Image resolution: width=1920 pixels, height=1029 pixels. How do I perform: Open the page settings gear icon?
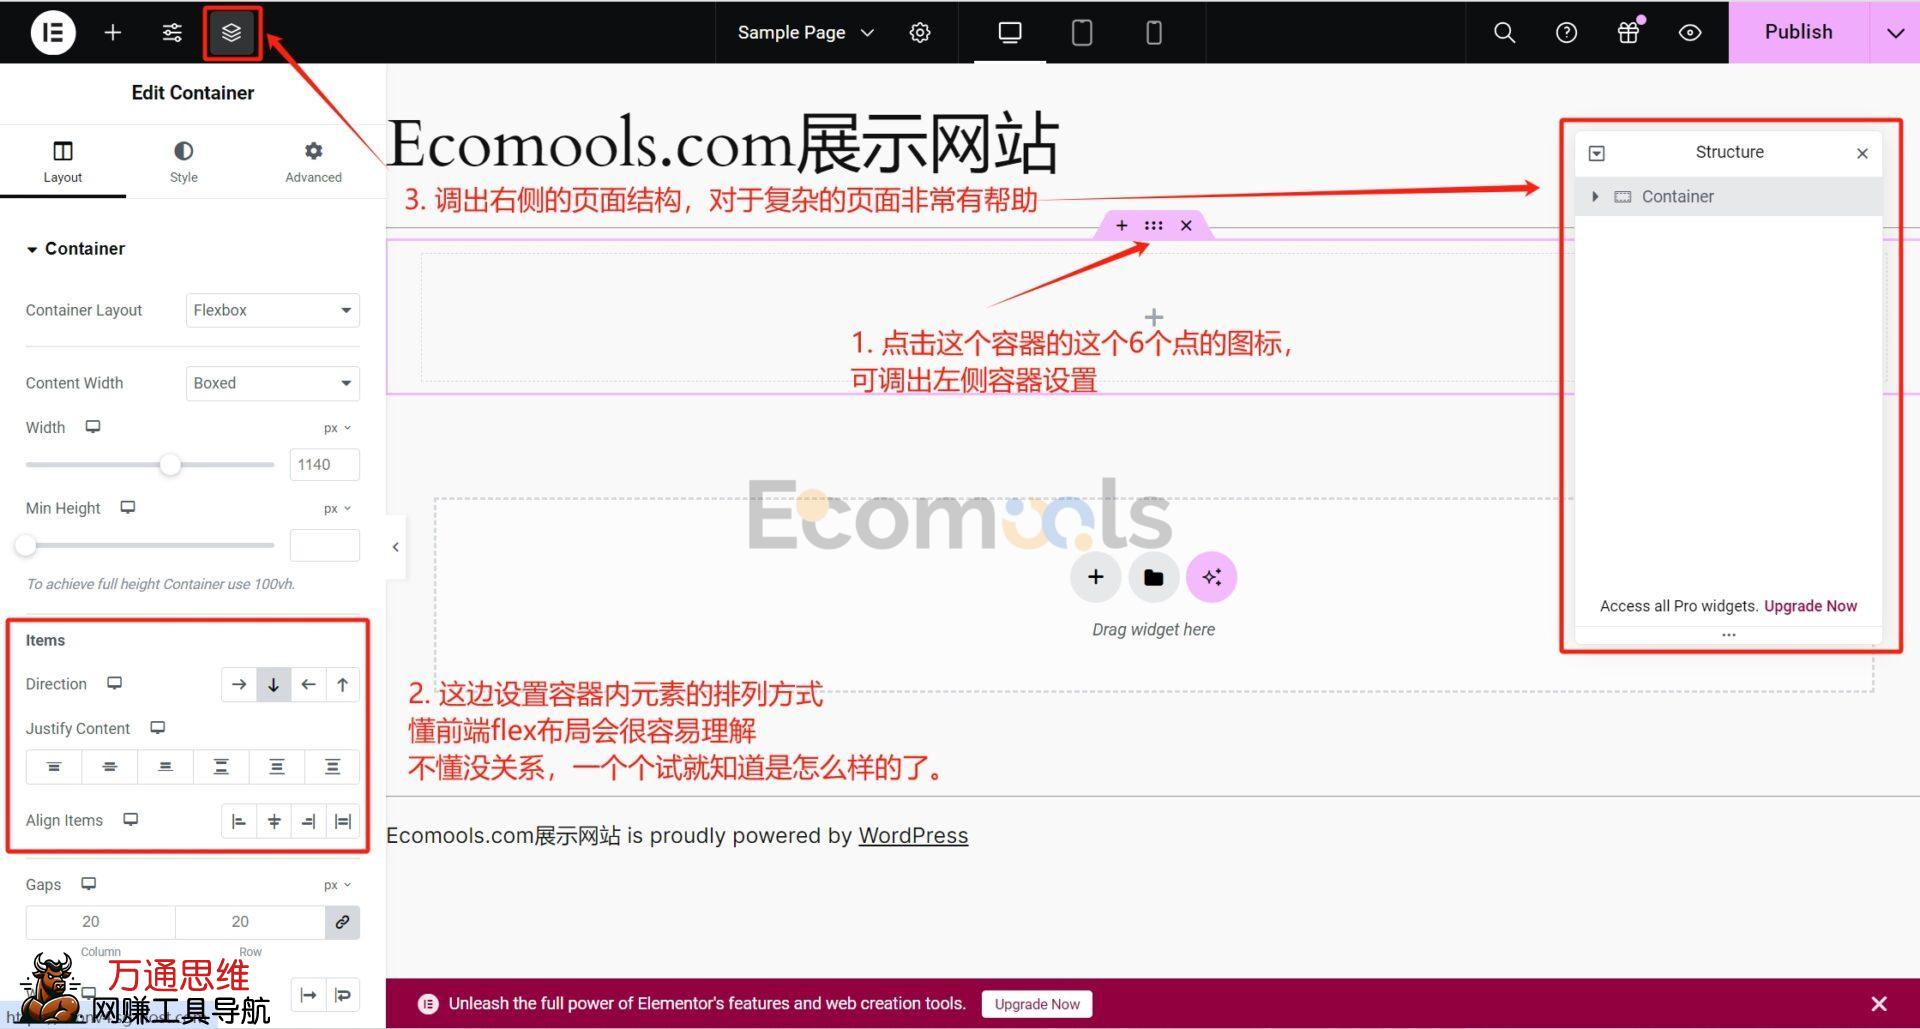coord(919,32)
